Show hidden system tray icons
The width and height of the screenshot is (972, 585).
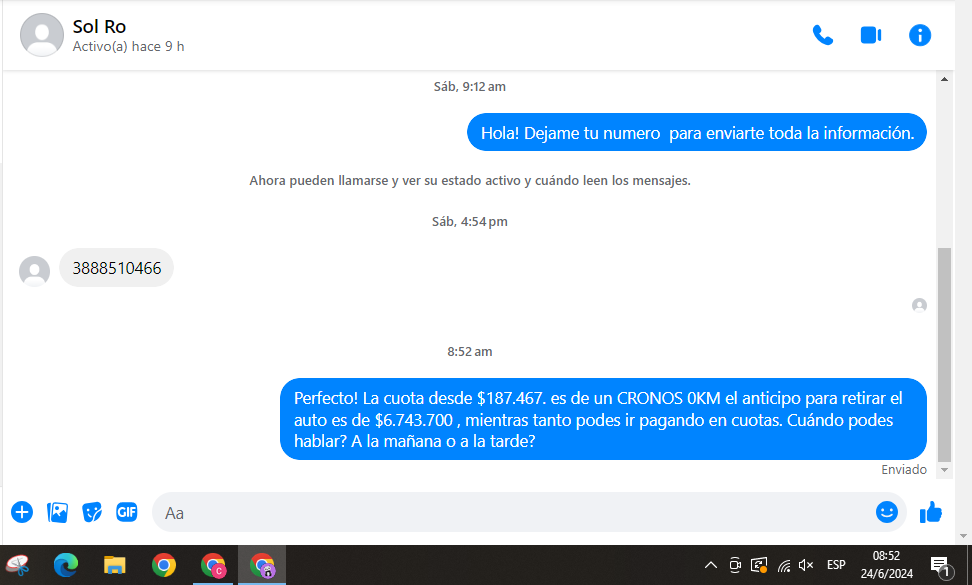pyautogui.click(x=711, y=565)
